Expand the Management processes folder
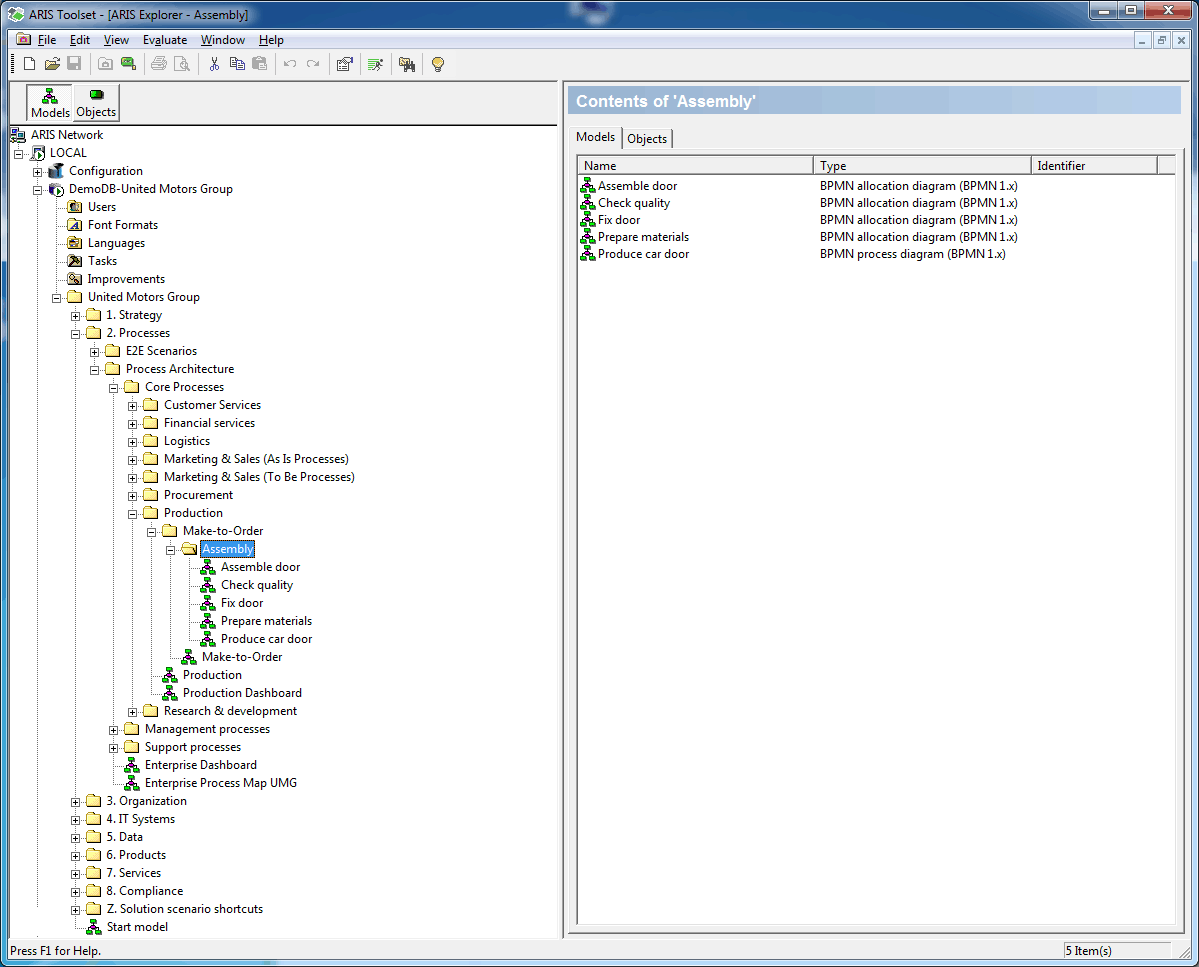This screenshot has width=1199, height=967. [x=113, y=730]
